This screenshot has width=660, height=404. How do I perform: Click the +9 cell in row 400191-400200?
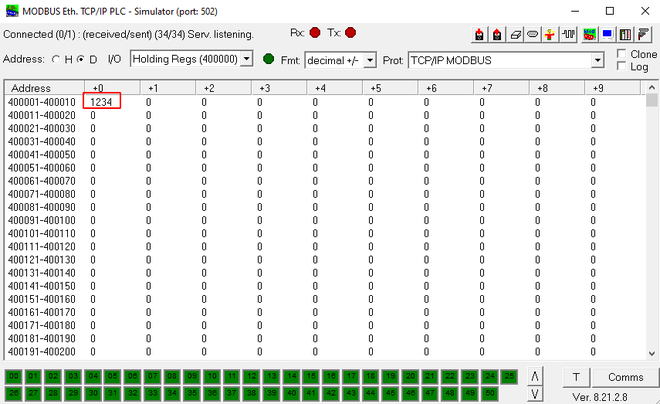593,351
